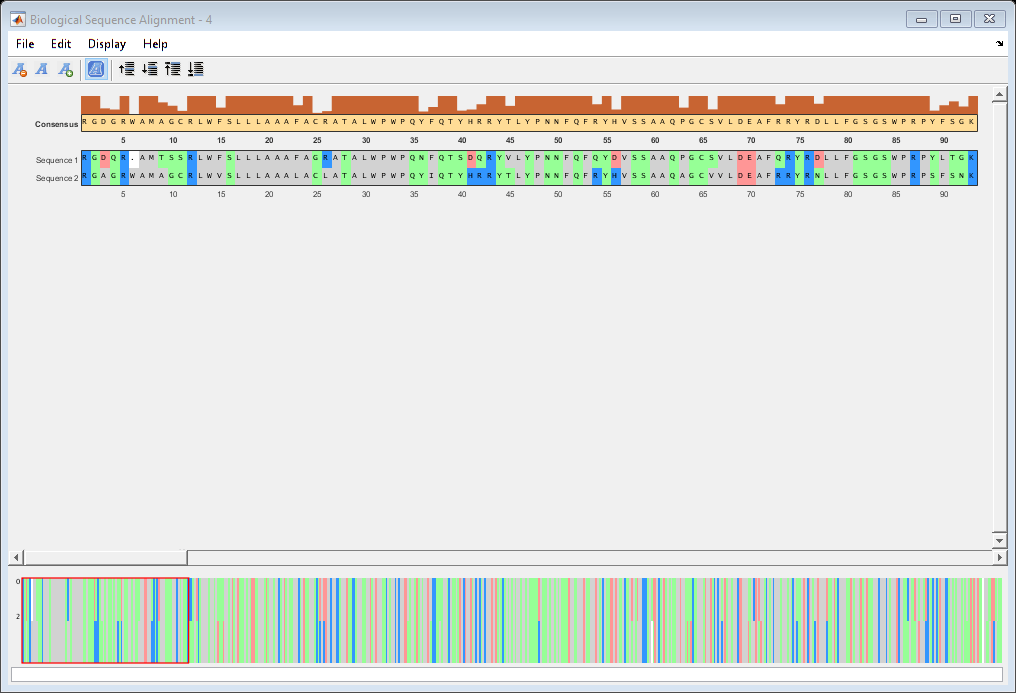1016x693 pixels.
Task: Click the vertical scrollbar down arrow
Action: tap(999, 540)
